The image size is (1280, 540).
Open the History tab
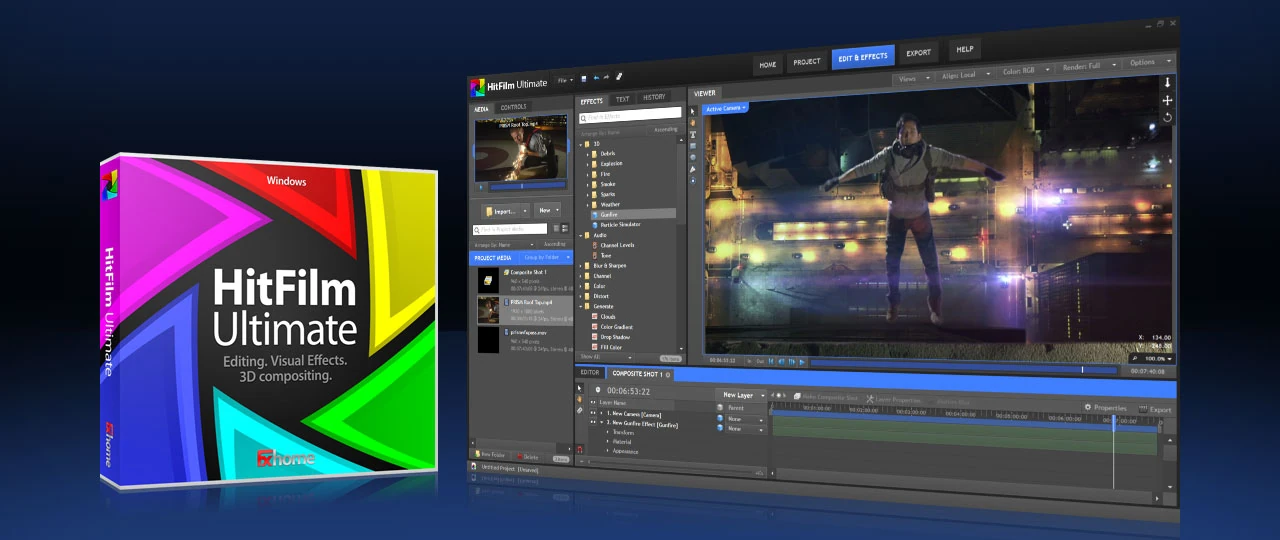pyautogui.click(x=654, y=98)
